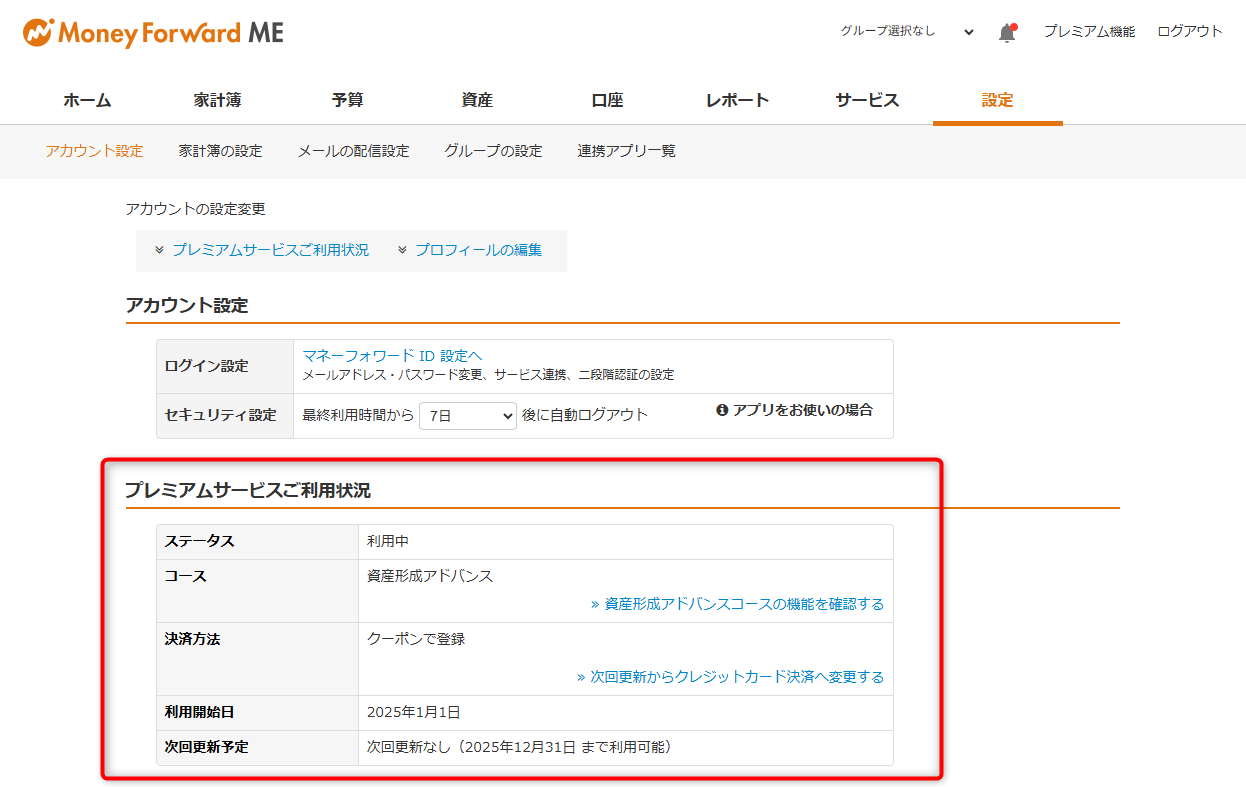1246x787 pixels.
Task: Open マネーフォワード ID 設定へ link
Action: (x=392, y=355)
